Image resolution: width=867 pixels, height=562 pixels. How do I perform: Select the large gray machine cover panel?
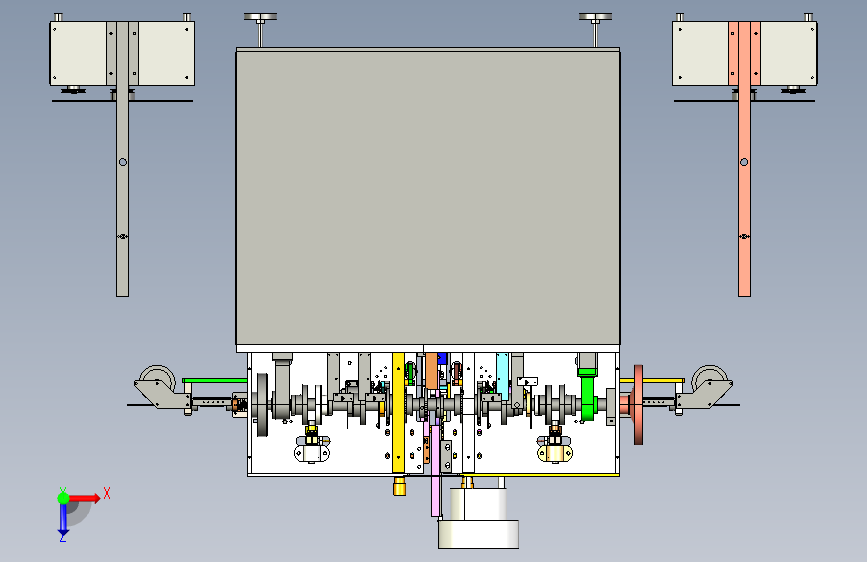point(428,197)
